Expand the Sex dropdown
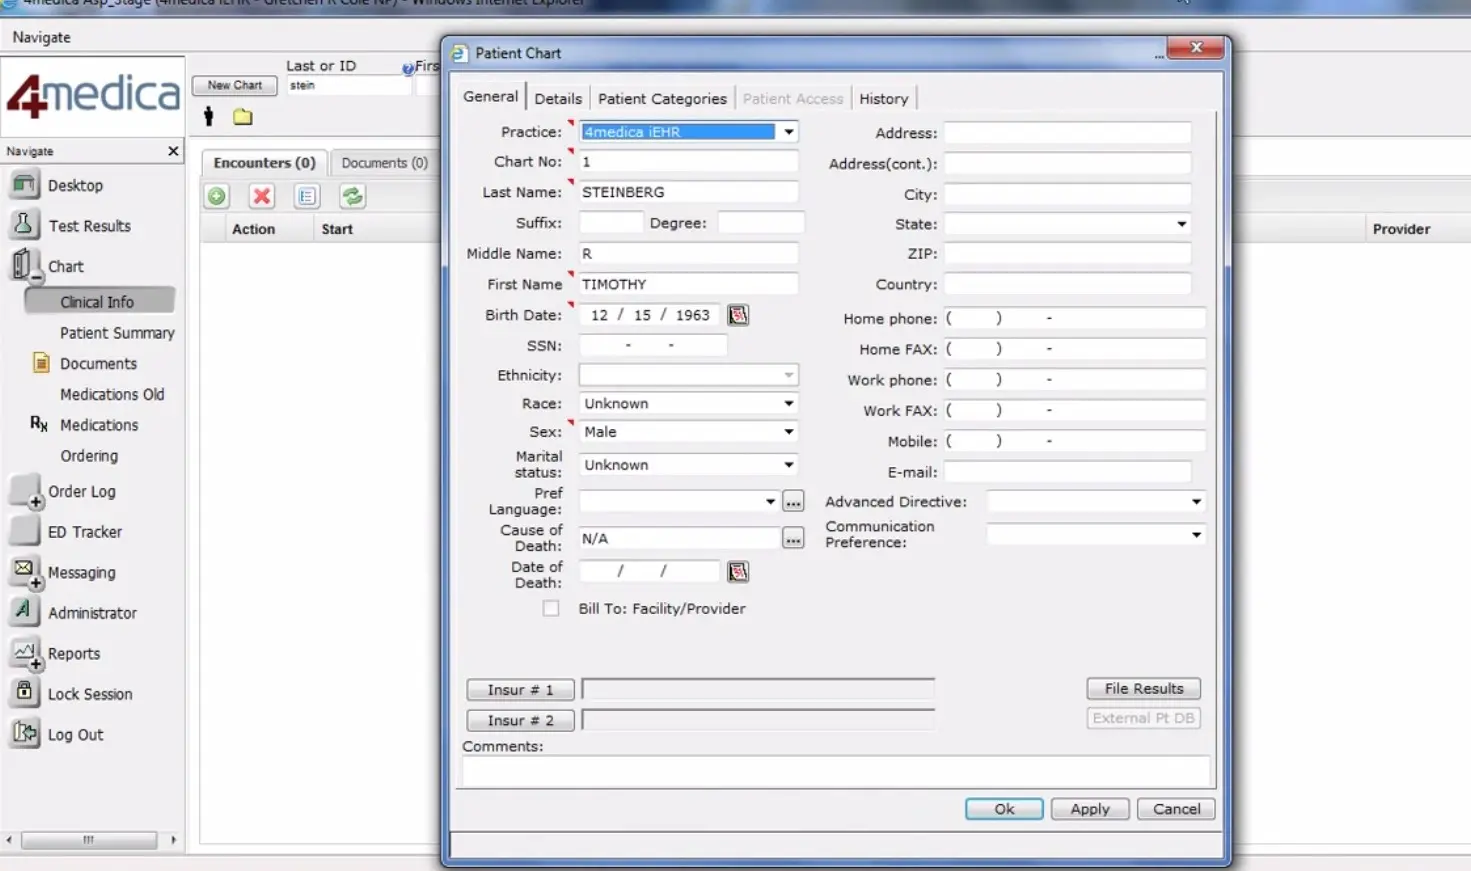This screenshot has height=871, width=1471. [x=788, y=432]
